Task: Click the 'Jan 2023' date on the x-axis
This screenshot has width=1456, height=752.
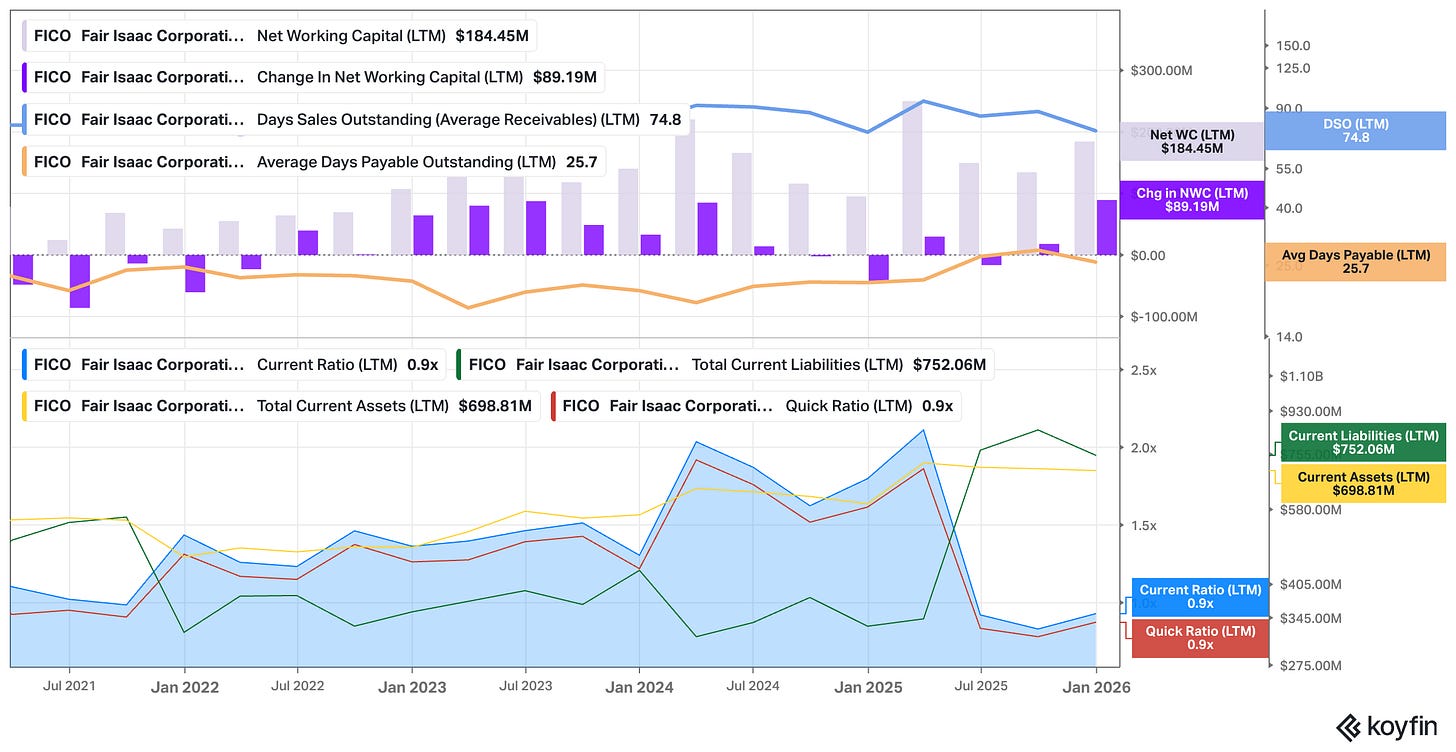Action: (412, 687)
